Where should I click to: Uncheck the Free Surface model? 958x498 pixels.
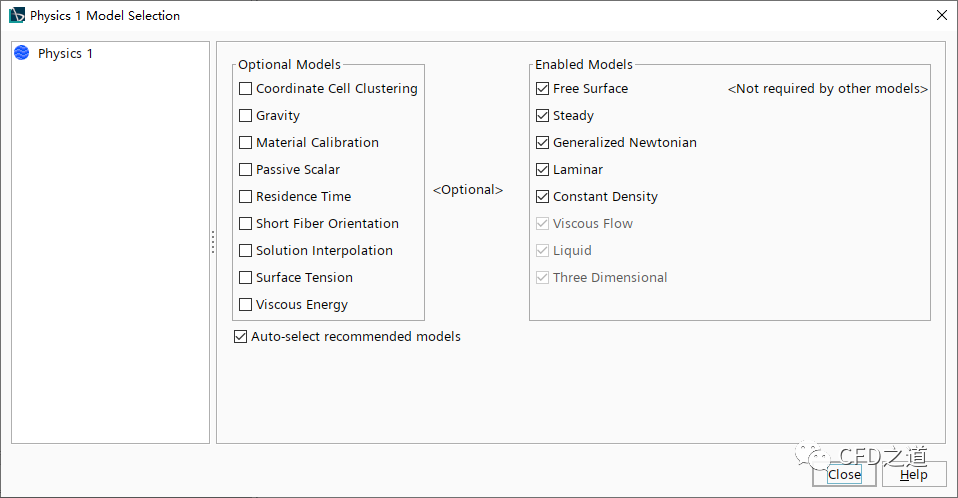[x=543, y=89]
